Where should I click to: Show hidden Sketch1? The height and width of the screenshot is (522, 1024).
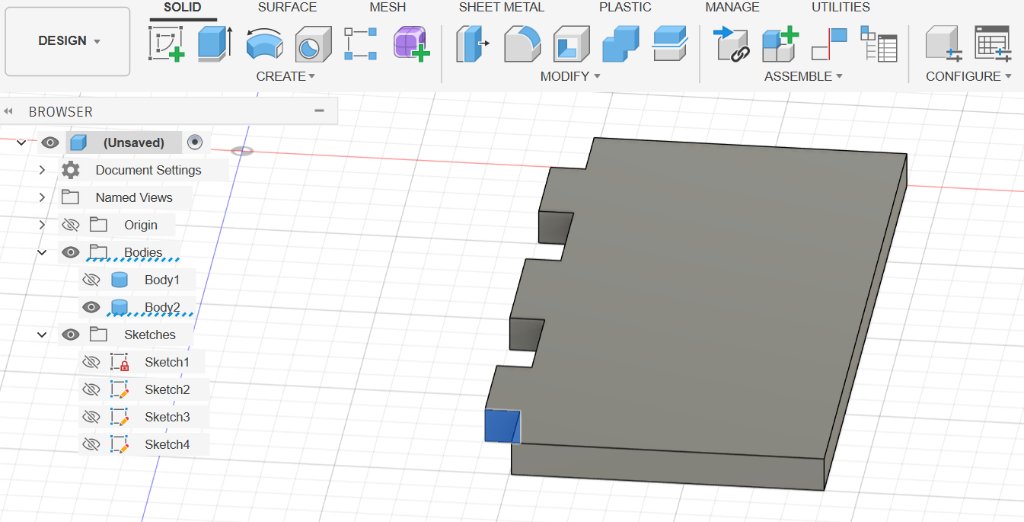coord(91,362)
